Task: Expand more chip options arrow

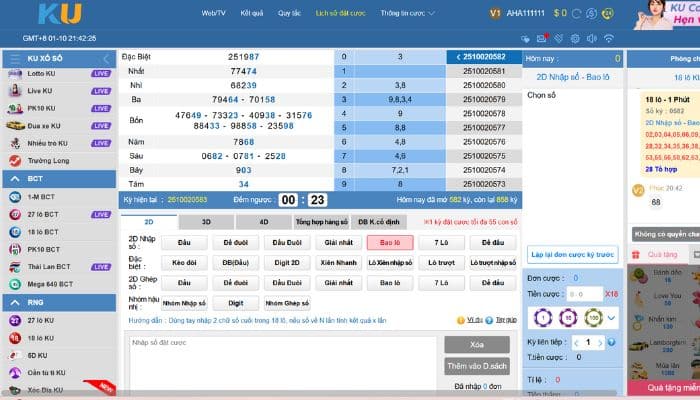Action: click(611, 317)
